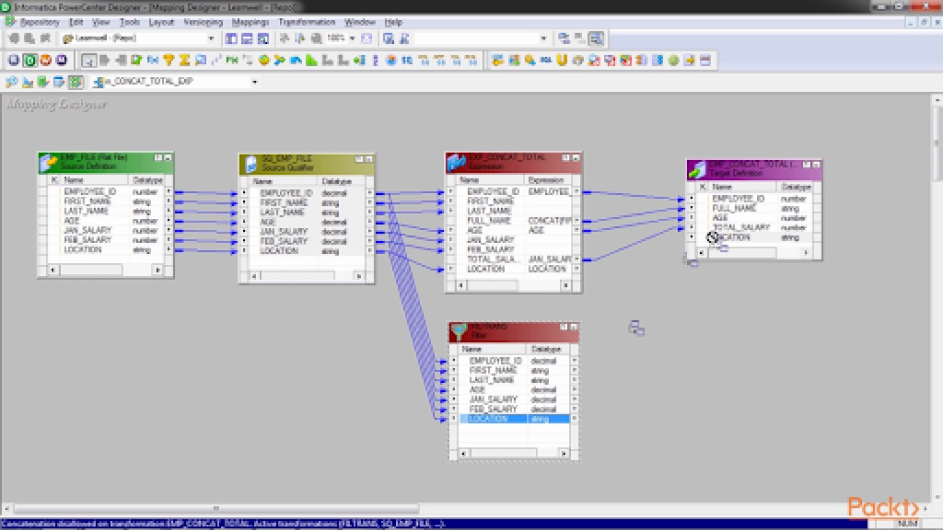Screen dimensions: 943x530
Task: Click scroll-left arrow in SQ_EMP_FILE box
Action: click(x=254, y=276)
